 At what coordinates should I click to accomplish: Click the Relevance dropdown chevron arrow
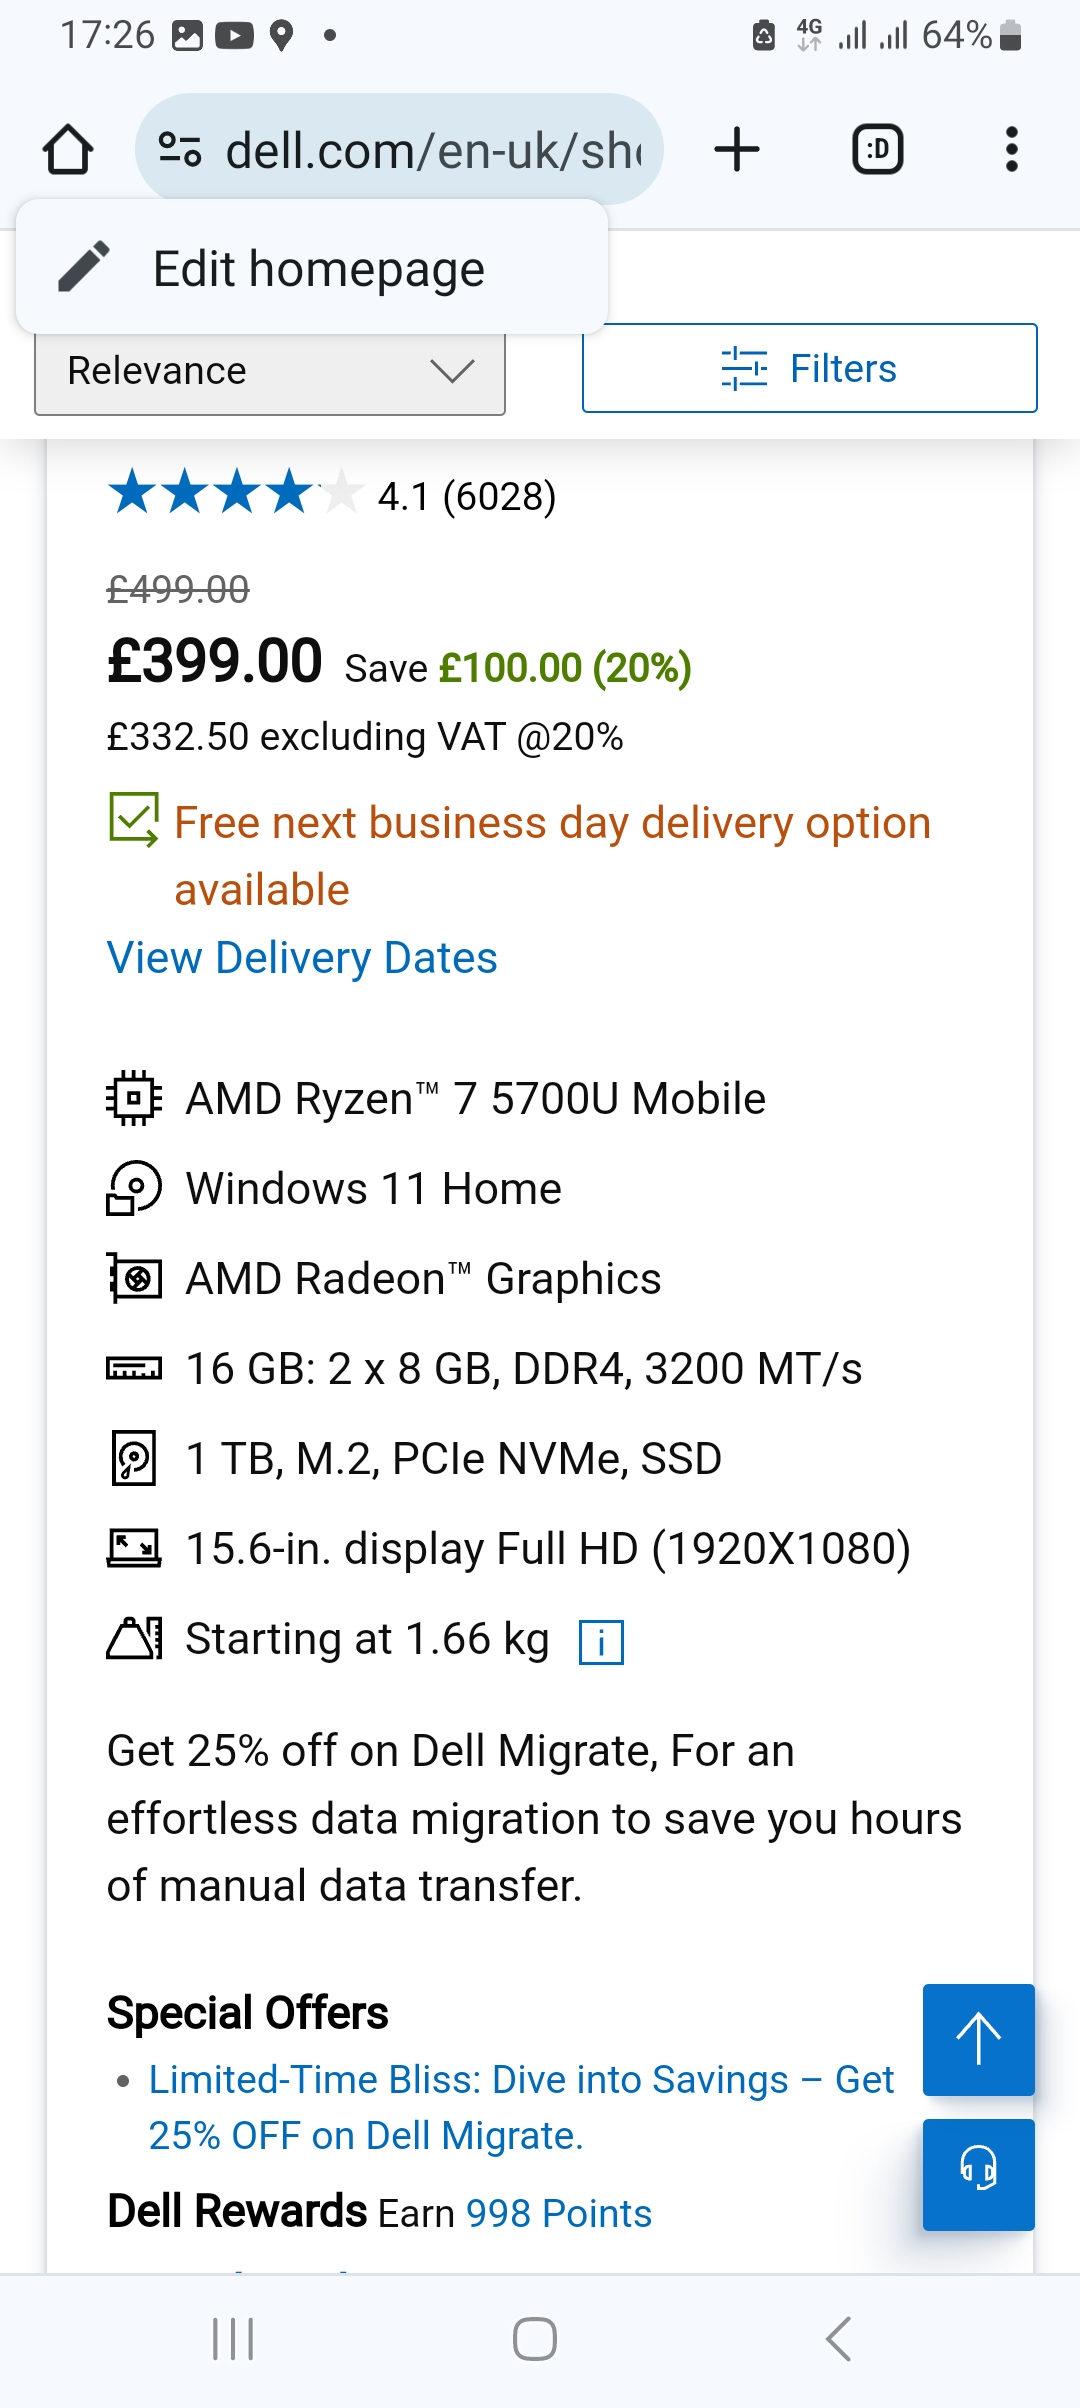pos(452,371)
